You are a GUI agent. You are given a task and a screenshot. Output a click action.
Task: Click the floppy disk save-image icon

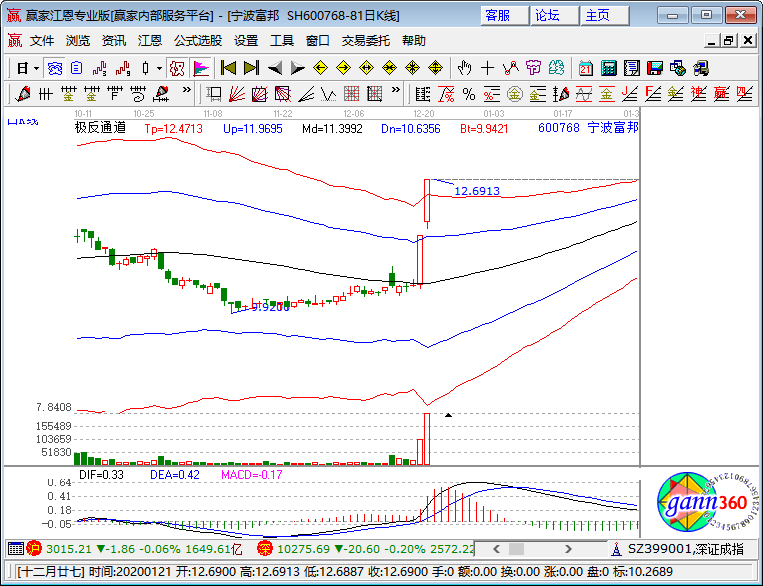(x=654, y=68)
